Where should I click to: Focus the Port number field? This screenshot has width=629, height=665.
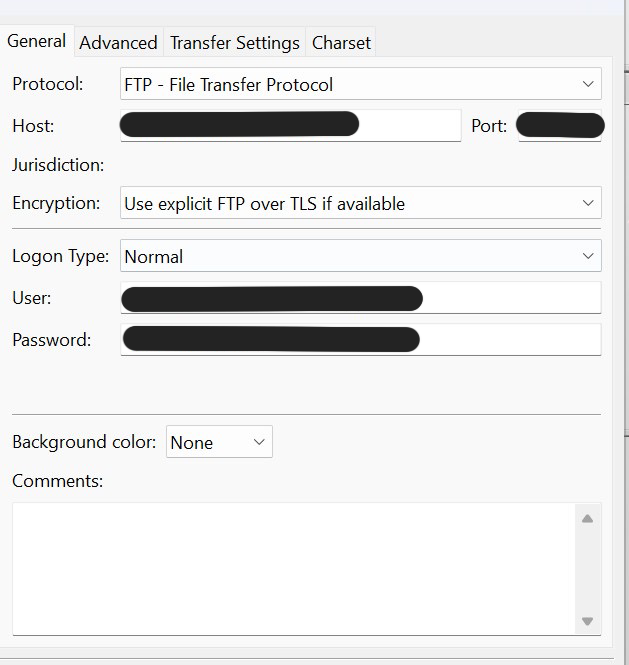(560, 125)
